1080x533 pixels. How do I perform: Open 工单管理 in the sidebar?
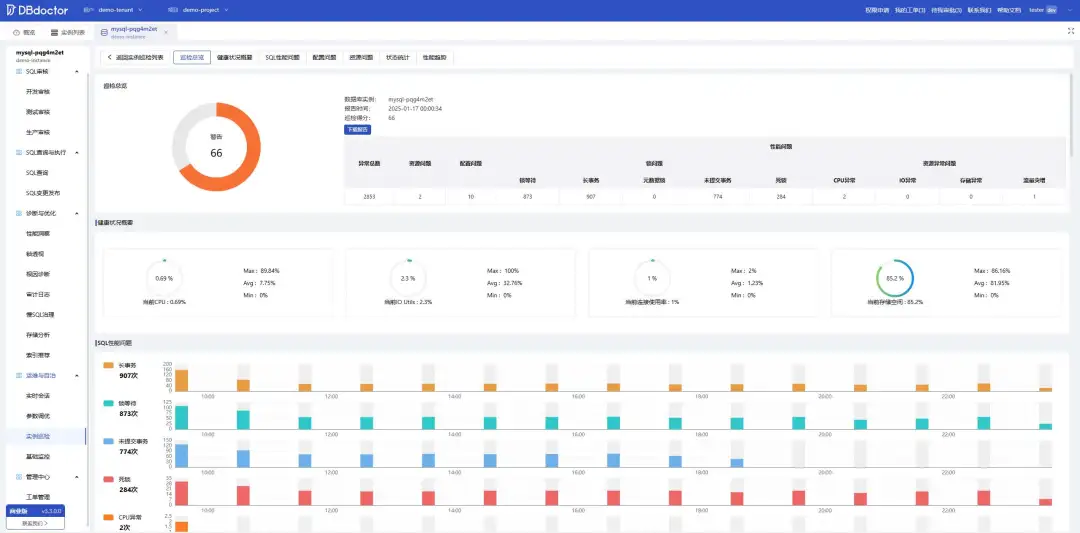click(x=38, y=497)
